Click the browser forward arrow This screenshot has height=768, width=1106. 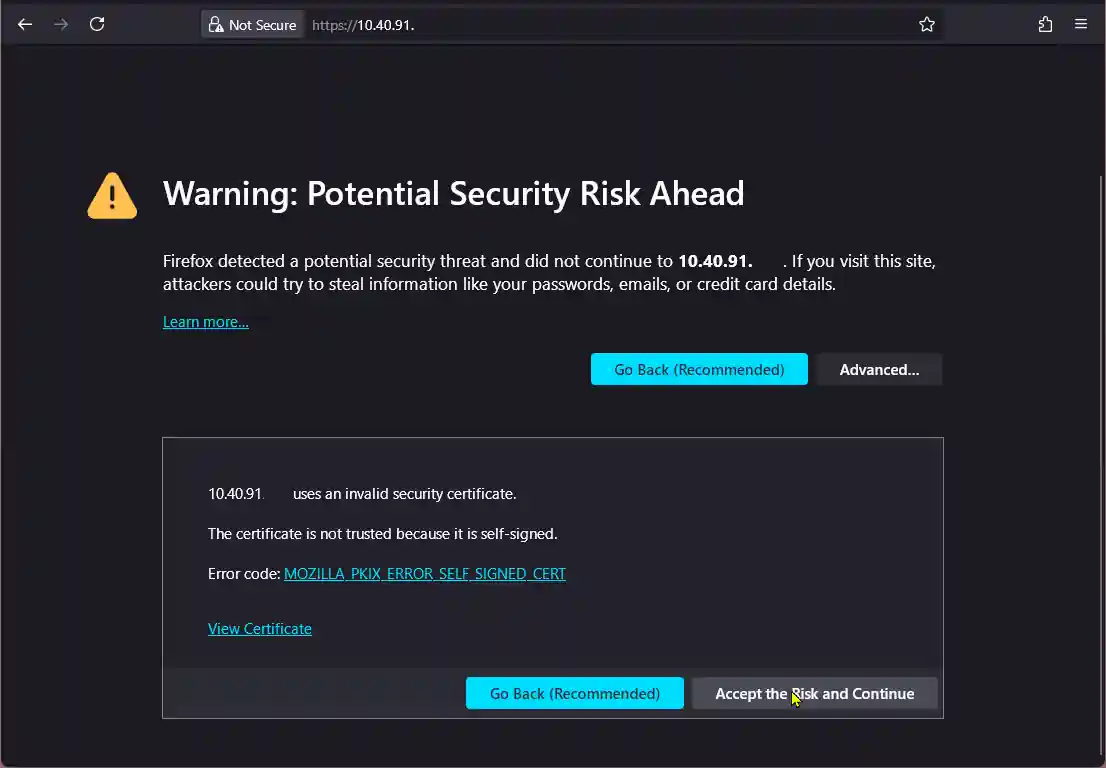point(61,24)
